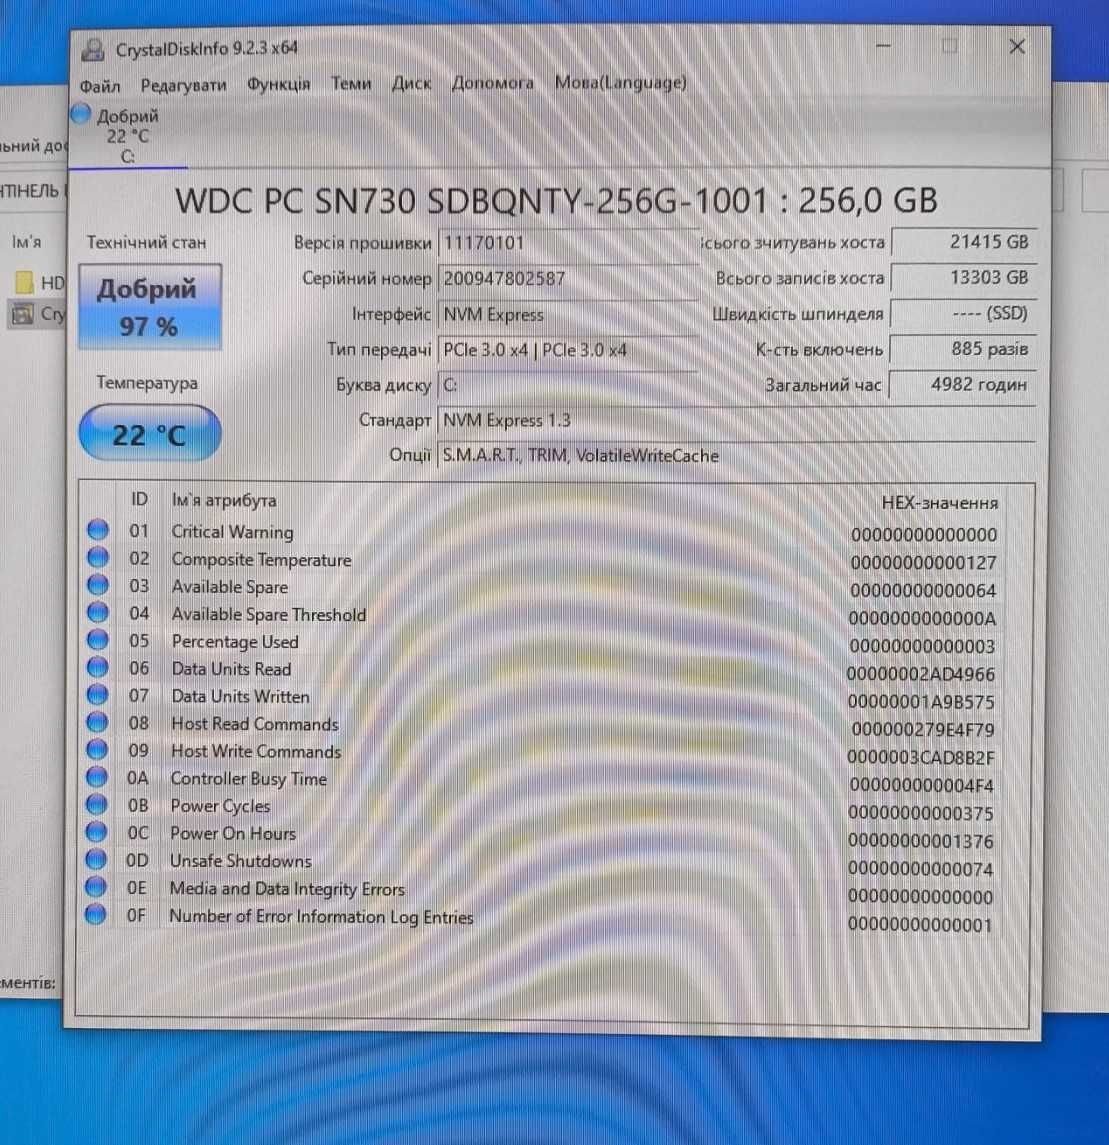This screenshot has height=1145, width=1109.
Task: Click the hex value 00000000001376
Action: pos(921,841)
